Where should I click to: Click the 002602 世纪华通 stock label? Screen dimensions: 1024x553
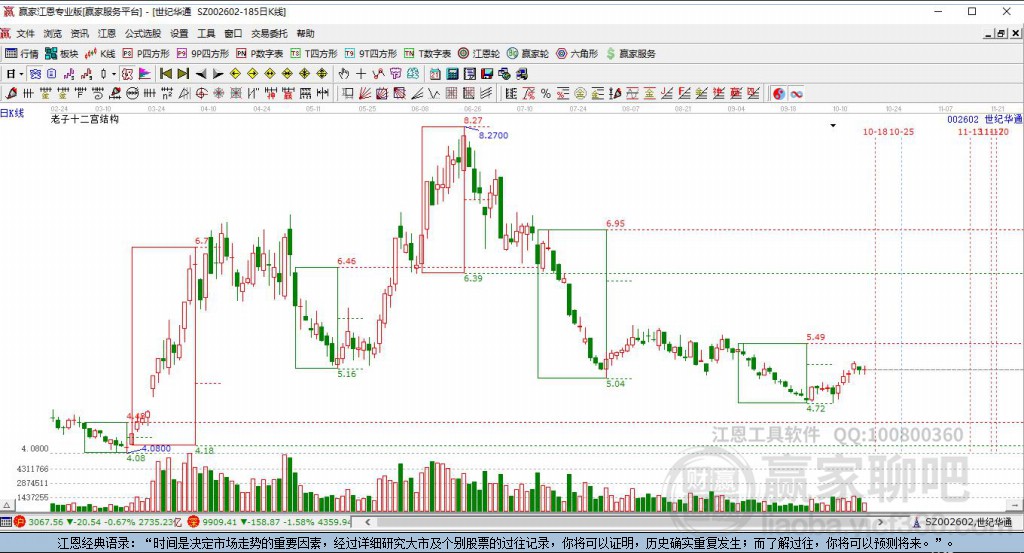[x=985, y=119]
